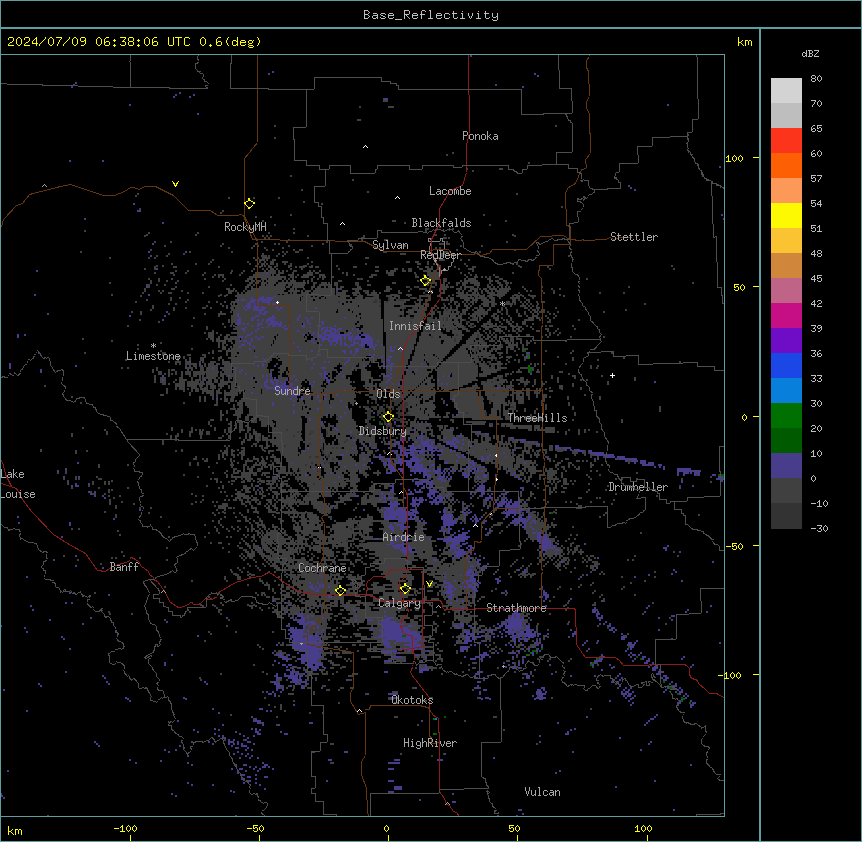This screenshot has width=862, height=842.
Task: Click the km unit label at bottom left
Action: pyautogui.click(x=15, y=830)
